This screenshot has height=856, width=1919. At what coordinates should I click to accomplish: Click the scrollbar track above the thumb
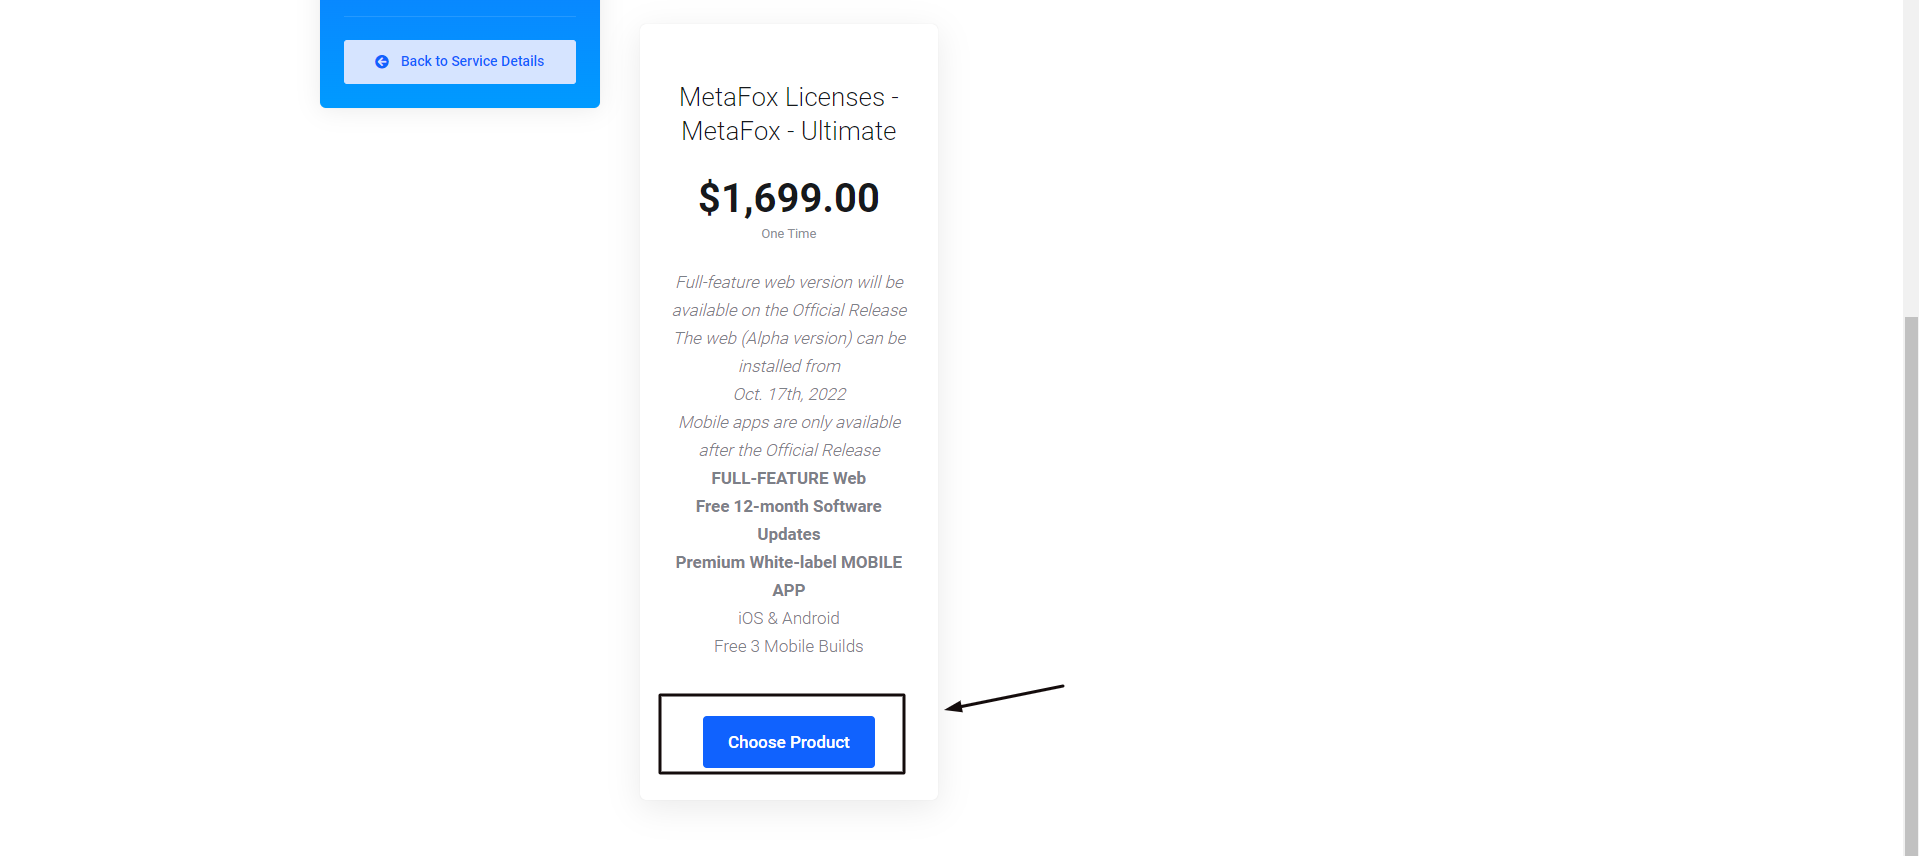(x=1911, y=150)
